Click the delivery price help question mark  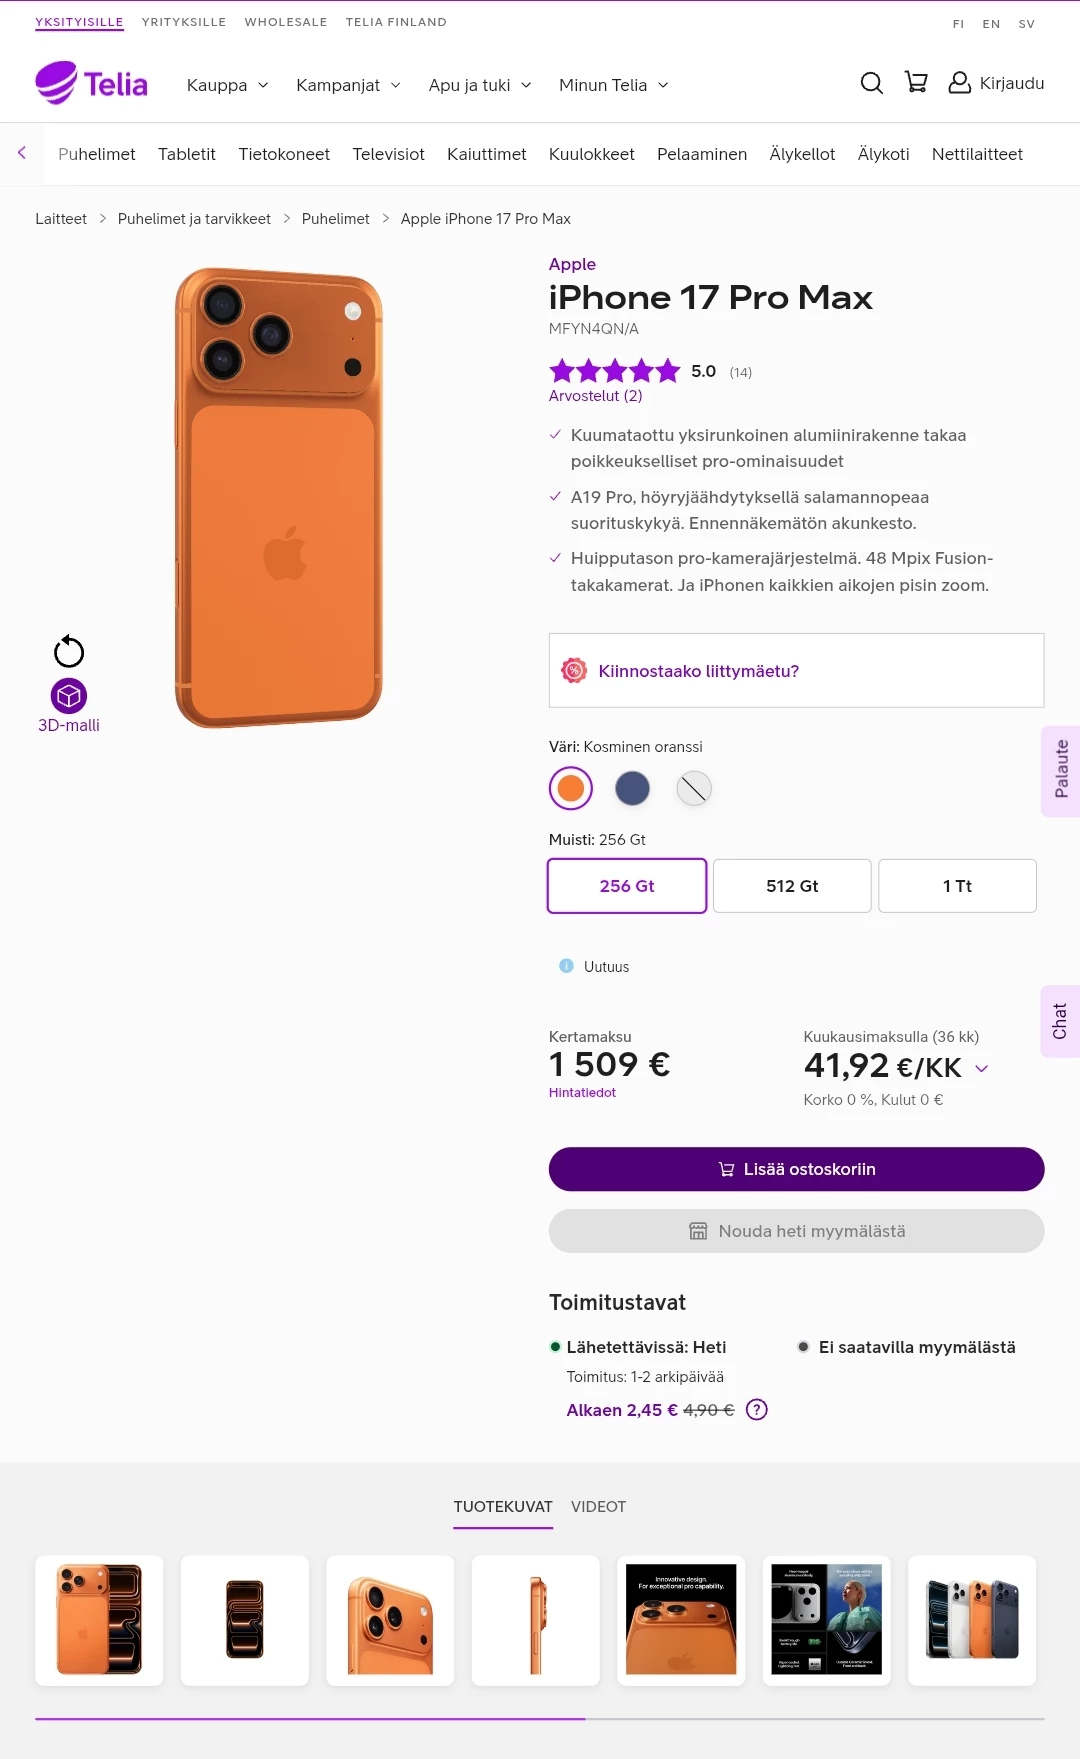click(x=757, y=1410)
